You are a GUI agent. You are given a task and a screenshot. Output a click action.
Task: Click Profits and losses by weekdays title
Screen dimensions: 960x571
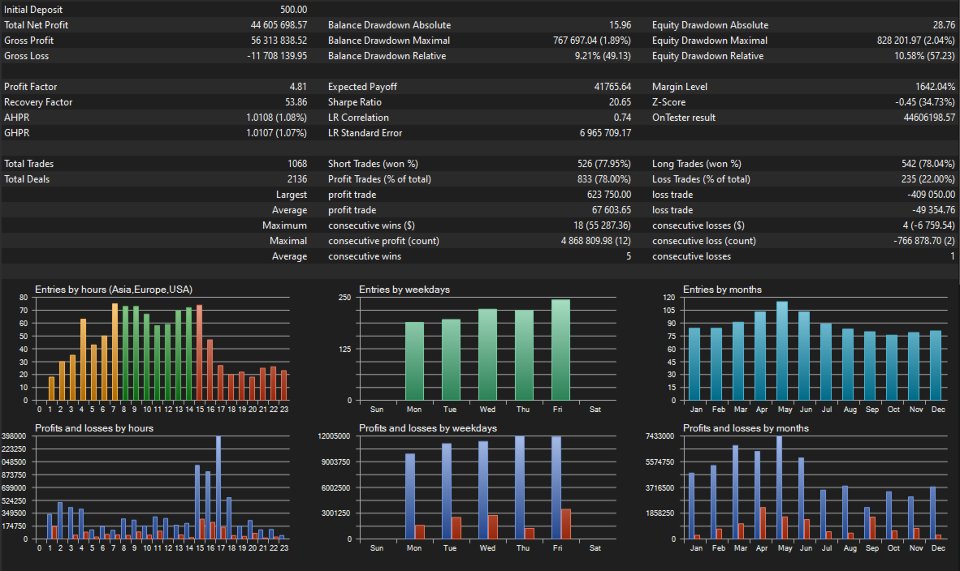[428, 428]
